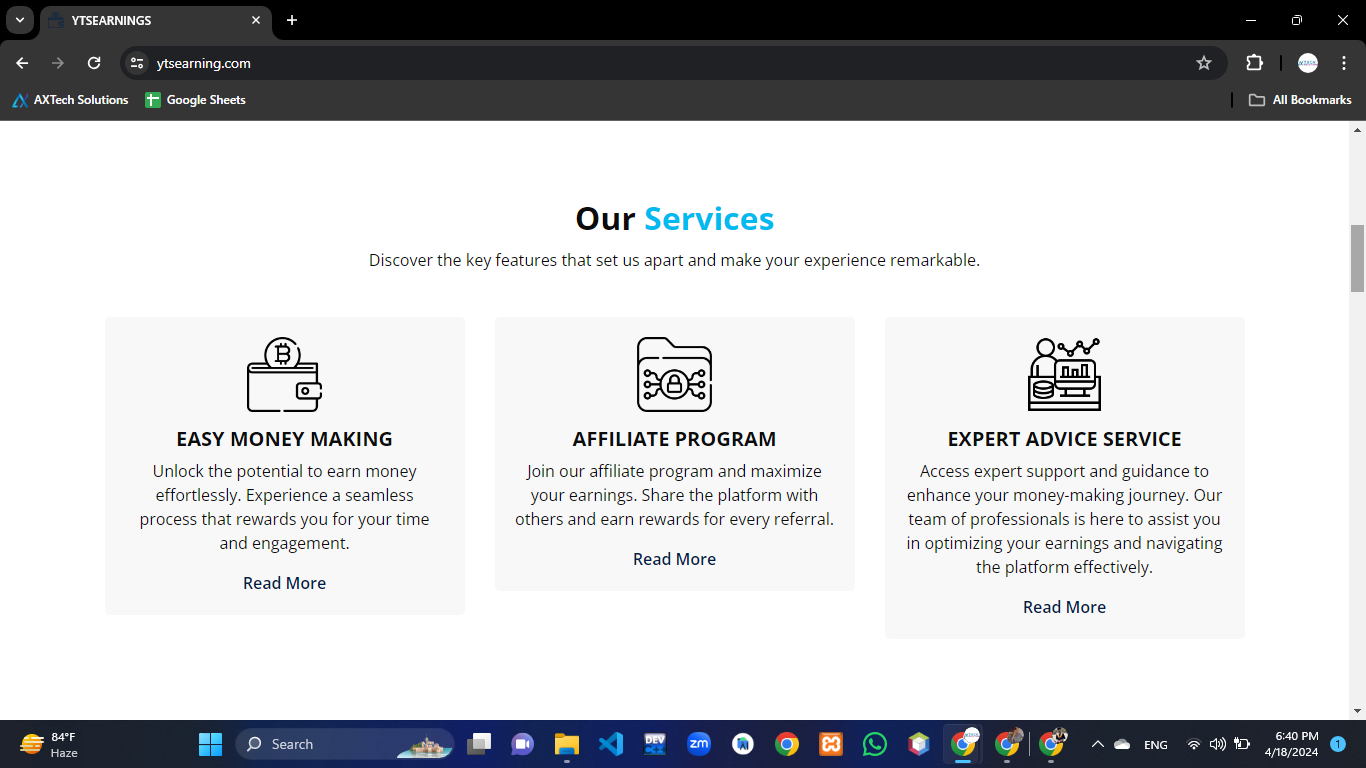Click the affiliate program folder lock icon
Image resolution: width=1366 pixels, height=768 pixels.
674,375
